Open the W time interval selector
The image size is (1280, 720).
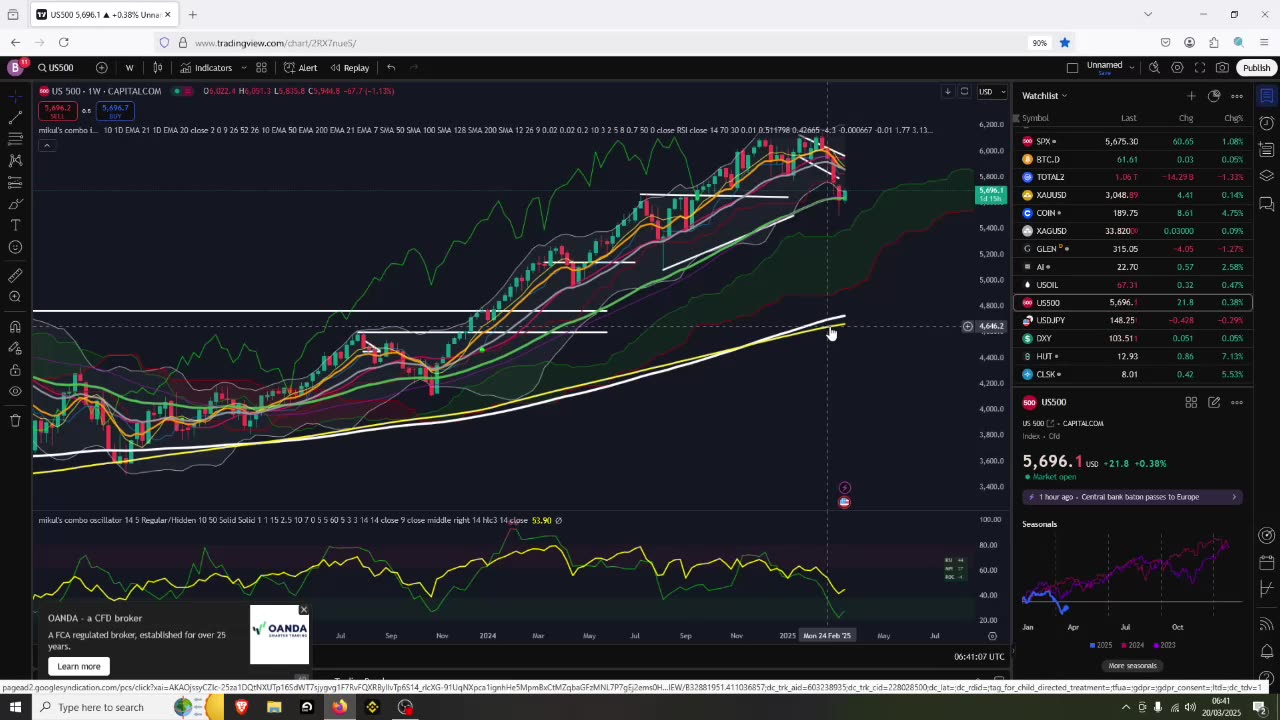pos(129,68)
